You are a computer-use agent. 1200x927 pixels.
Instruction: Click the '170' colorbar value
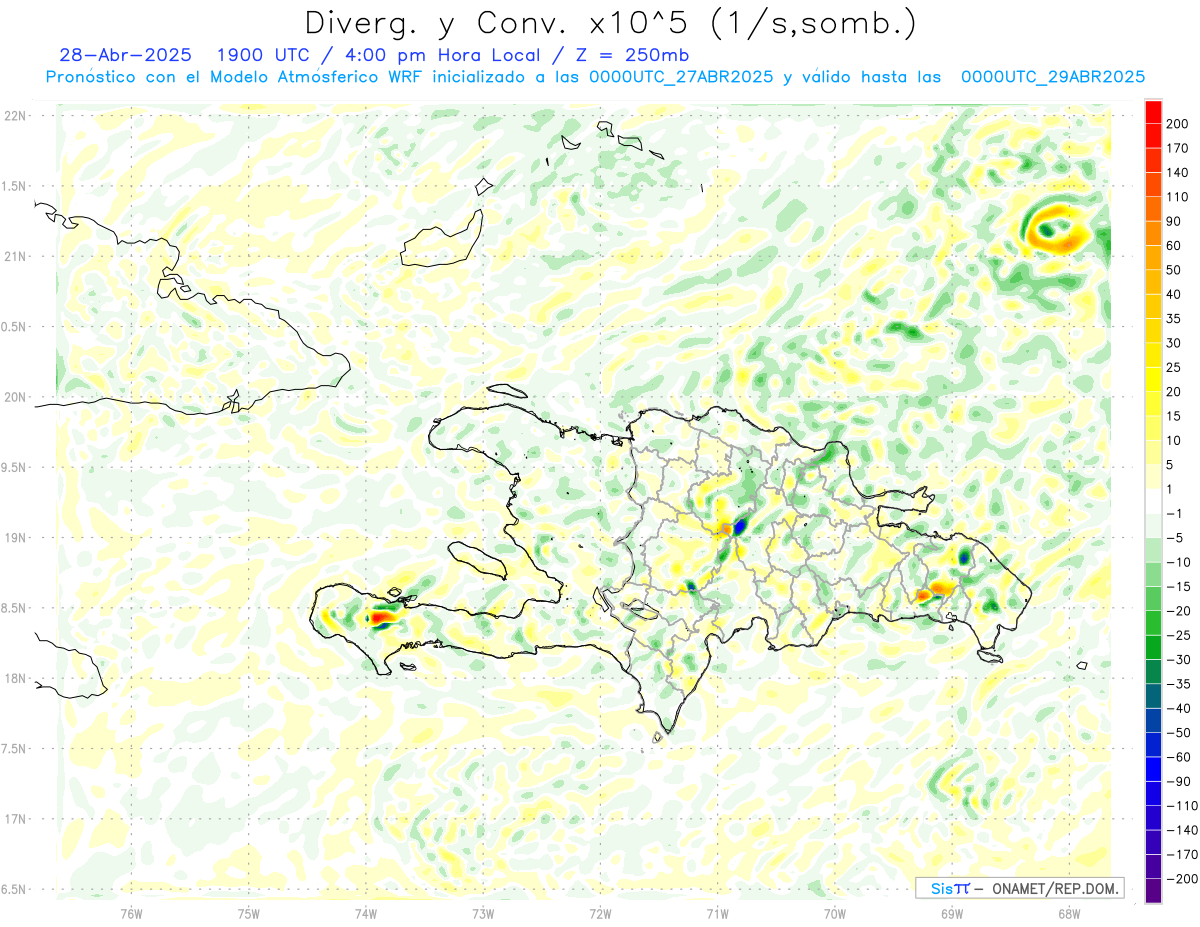click(1179, 148)
